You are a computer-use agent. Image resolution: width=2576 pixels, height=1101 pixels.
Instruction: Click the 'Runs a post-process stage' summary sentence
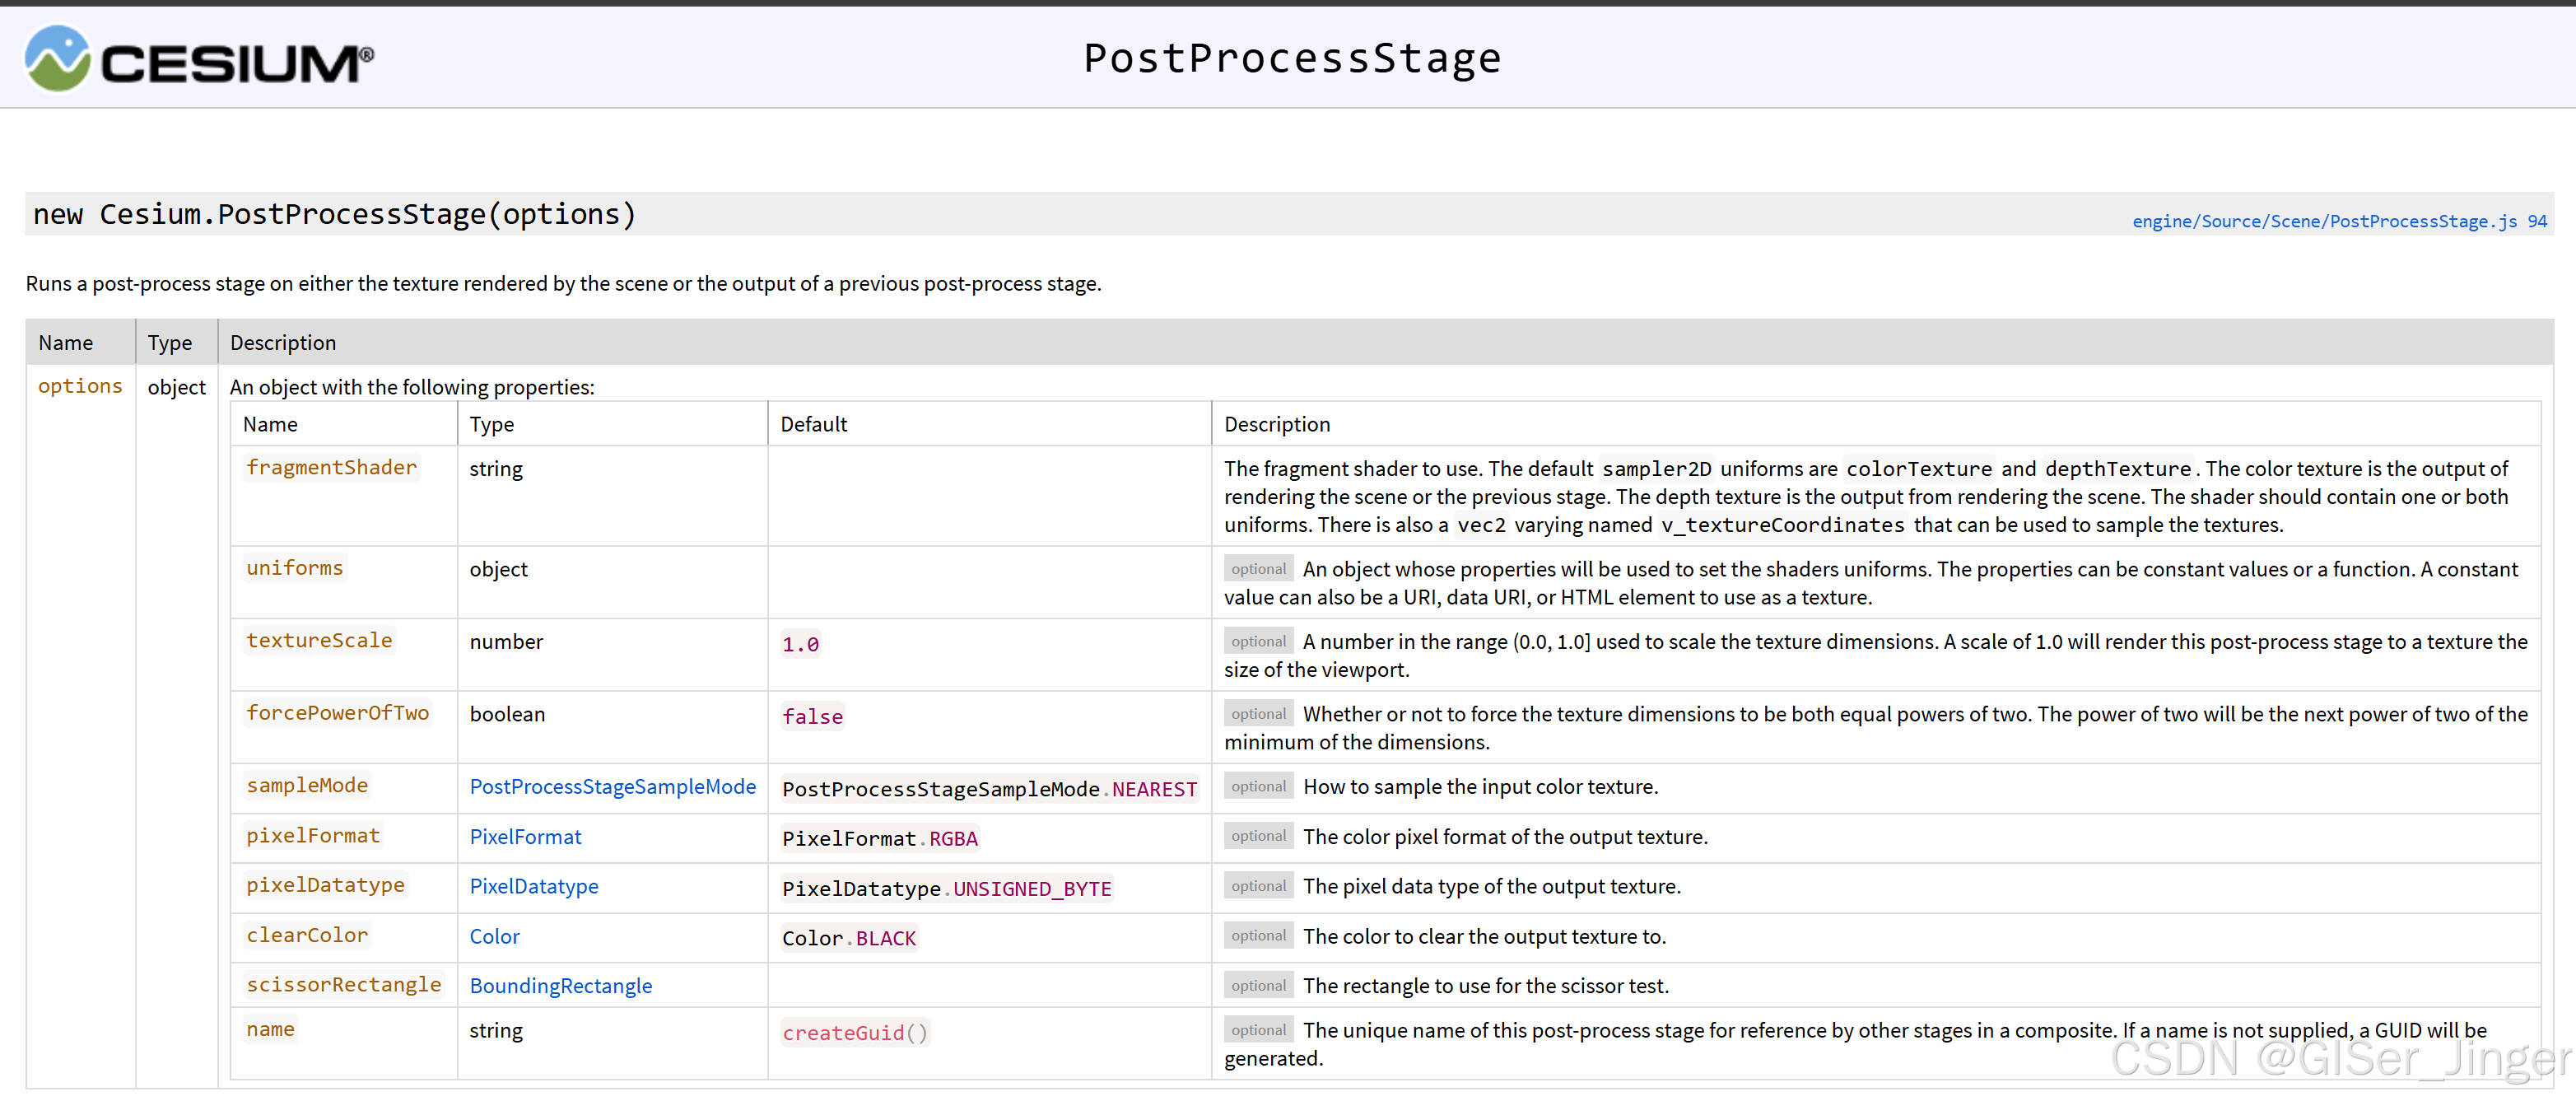tap(563, 284)
